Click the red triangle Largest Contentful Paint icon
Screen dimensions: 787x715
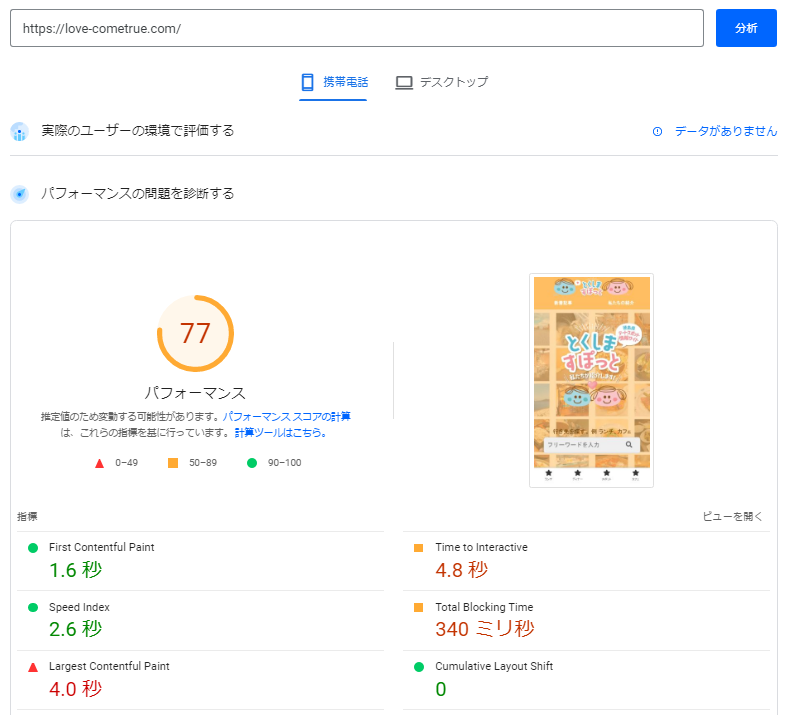coord(33,667)
